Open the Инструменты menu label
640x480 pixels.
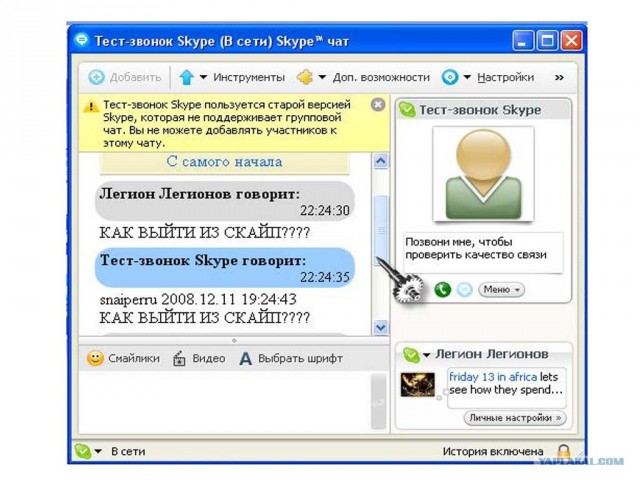pos(249,77)
